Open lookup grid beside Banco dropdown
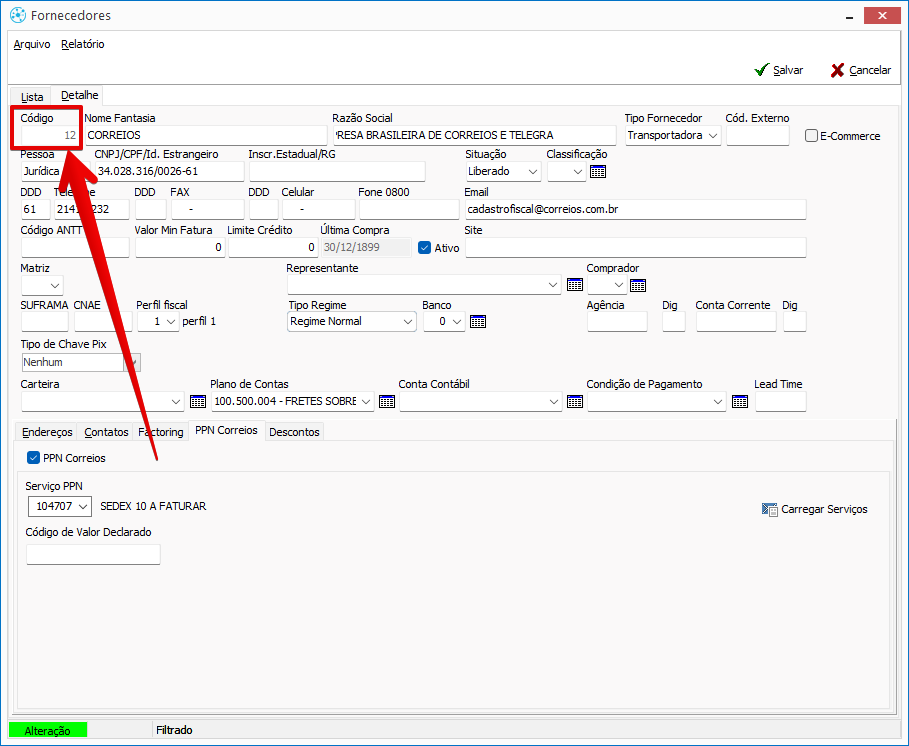Viewport: 909px width, 746px height. coord(478,322)
